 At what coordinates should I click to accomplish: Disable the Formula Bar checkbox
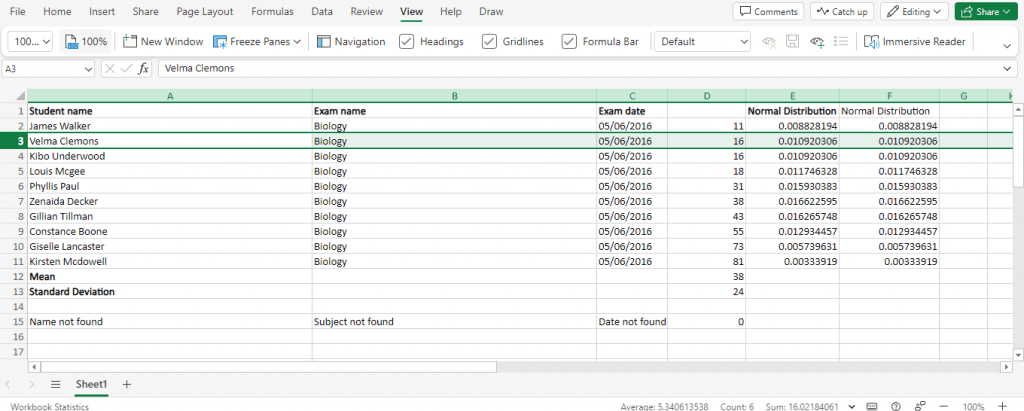coord(569,42)
